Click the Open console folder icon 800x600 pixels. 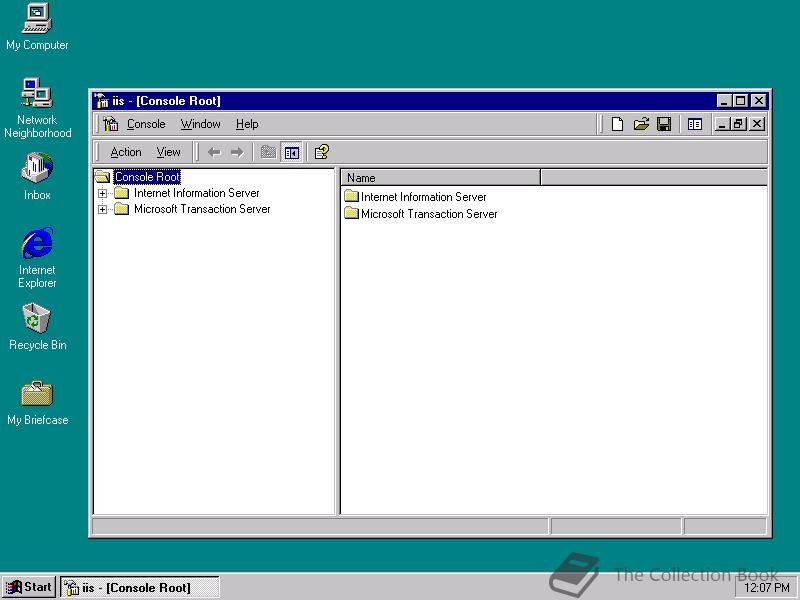click(x=641, y=124)
